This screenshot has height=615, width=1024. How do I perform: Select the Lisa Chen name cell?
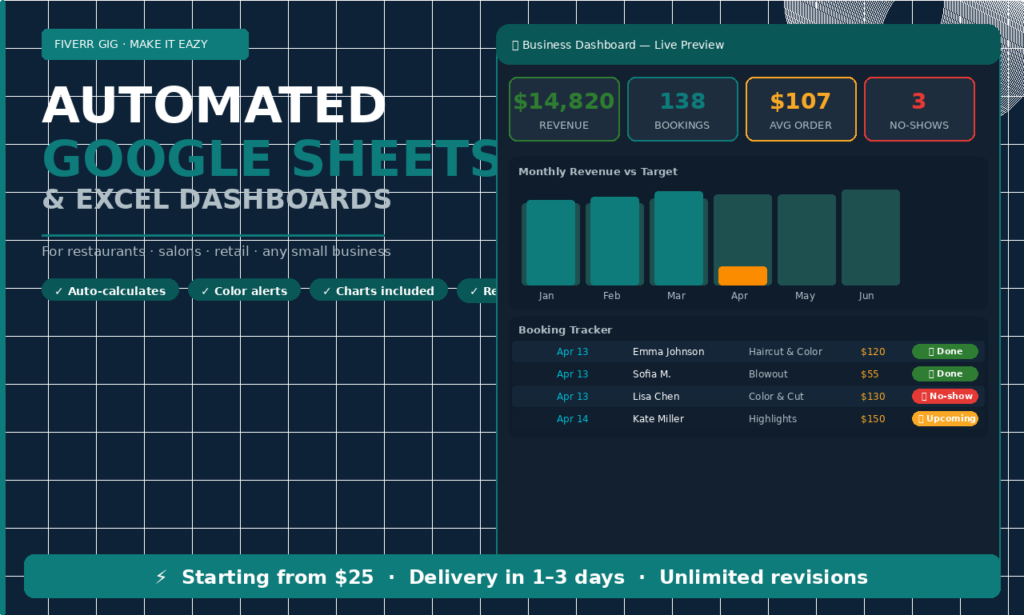pyautogui.click(x=656, y=396)
